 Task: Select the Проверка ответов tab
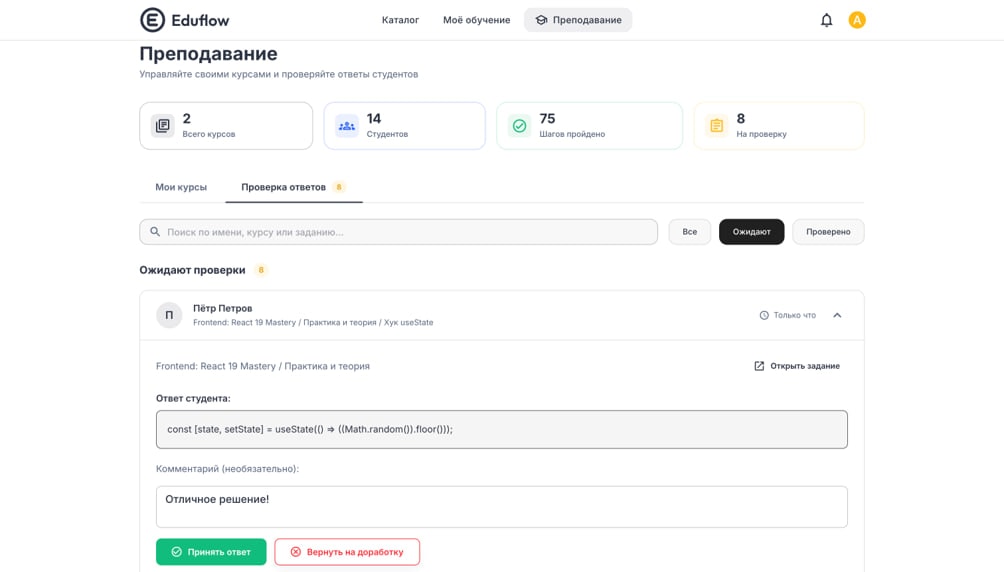point(294,187)
